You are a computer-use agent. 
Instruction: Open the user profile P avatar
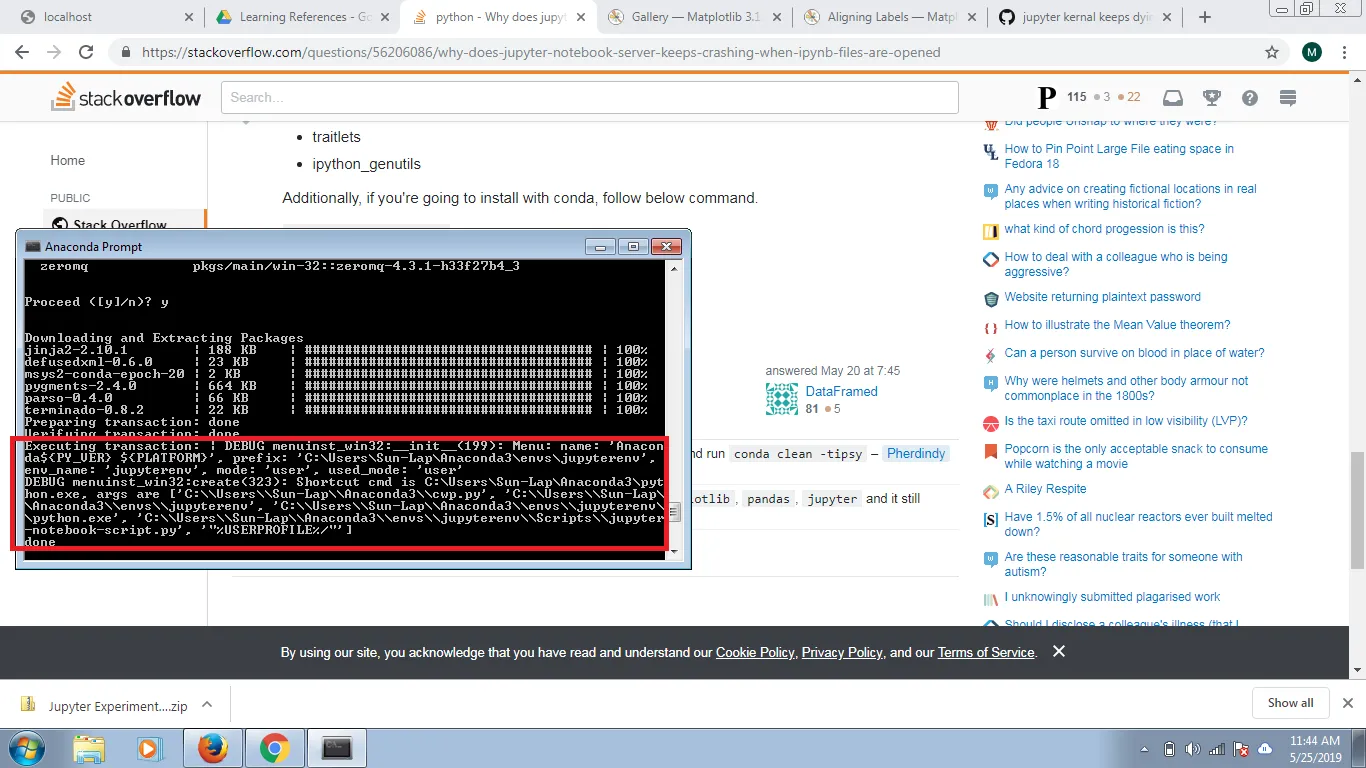[x=1047, y=97]
